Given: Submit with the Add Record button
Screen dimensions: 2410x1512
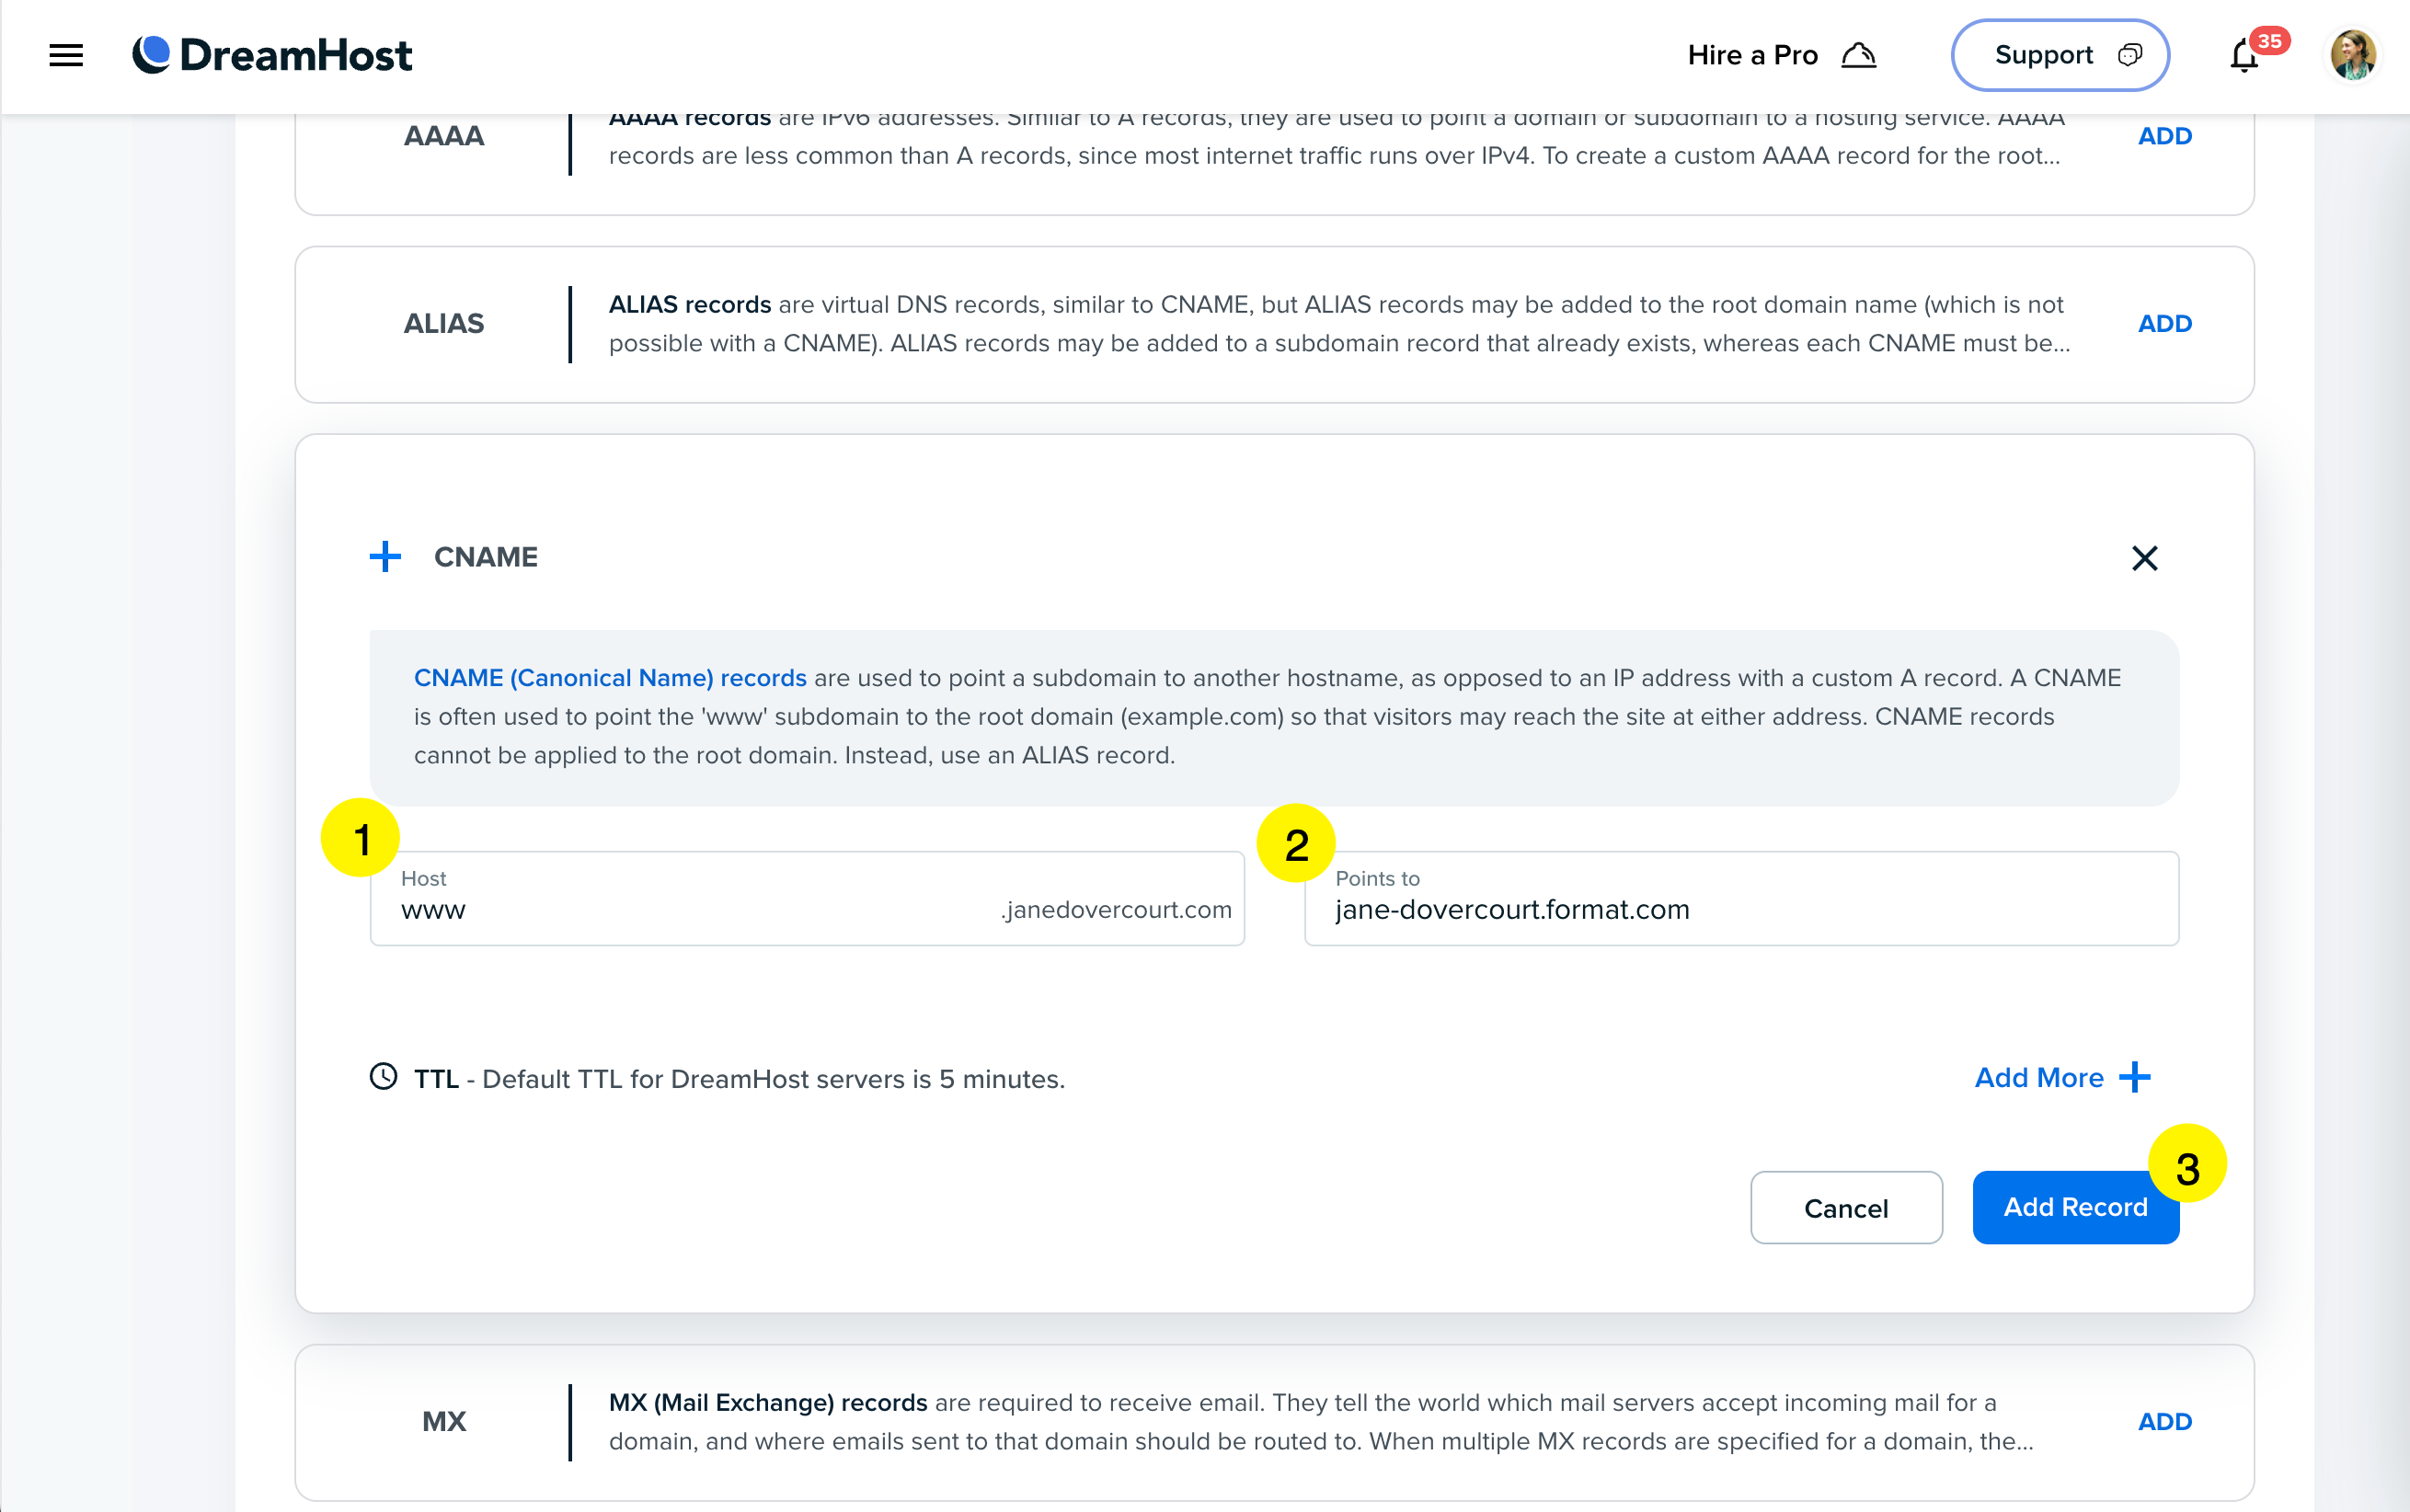Looking at the screenshot, I should [2074, 1208].
